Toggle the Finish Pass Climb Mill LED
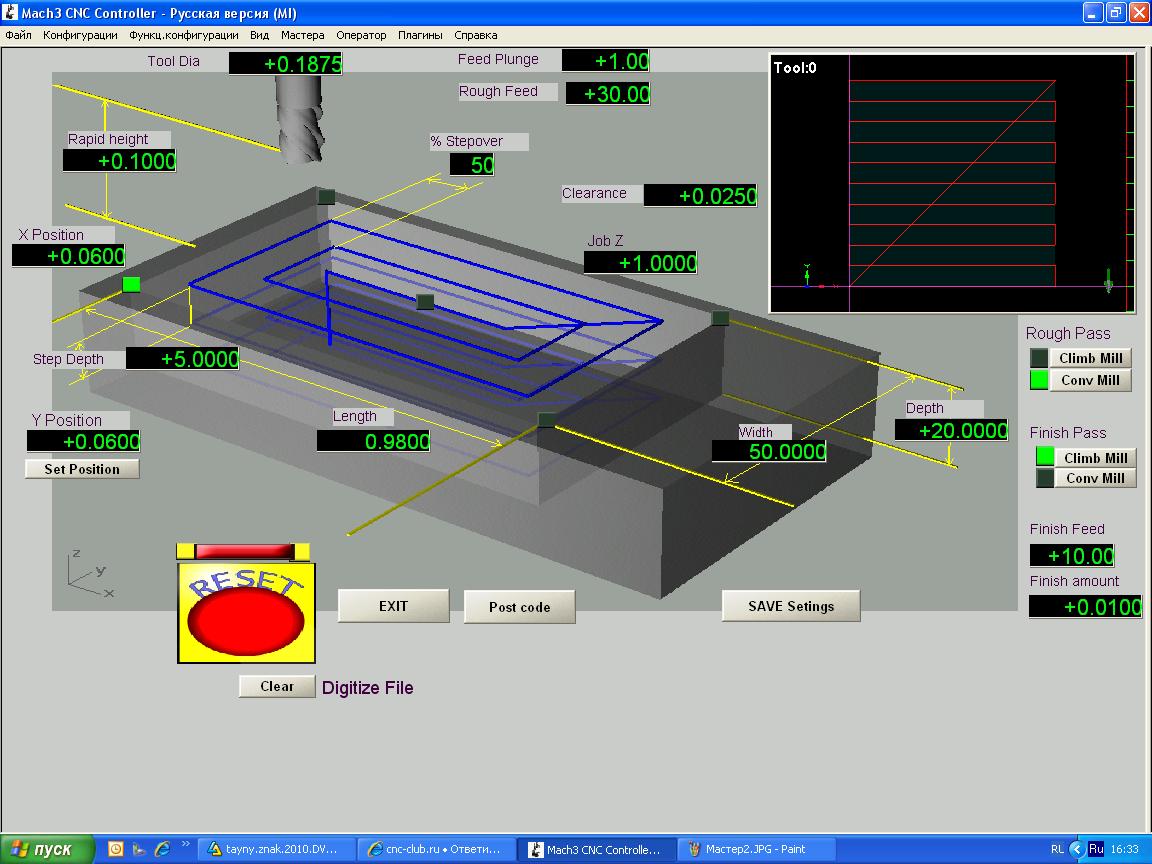This screenshot has width=1152, height=864. (1045, 457)
